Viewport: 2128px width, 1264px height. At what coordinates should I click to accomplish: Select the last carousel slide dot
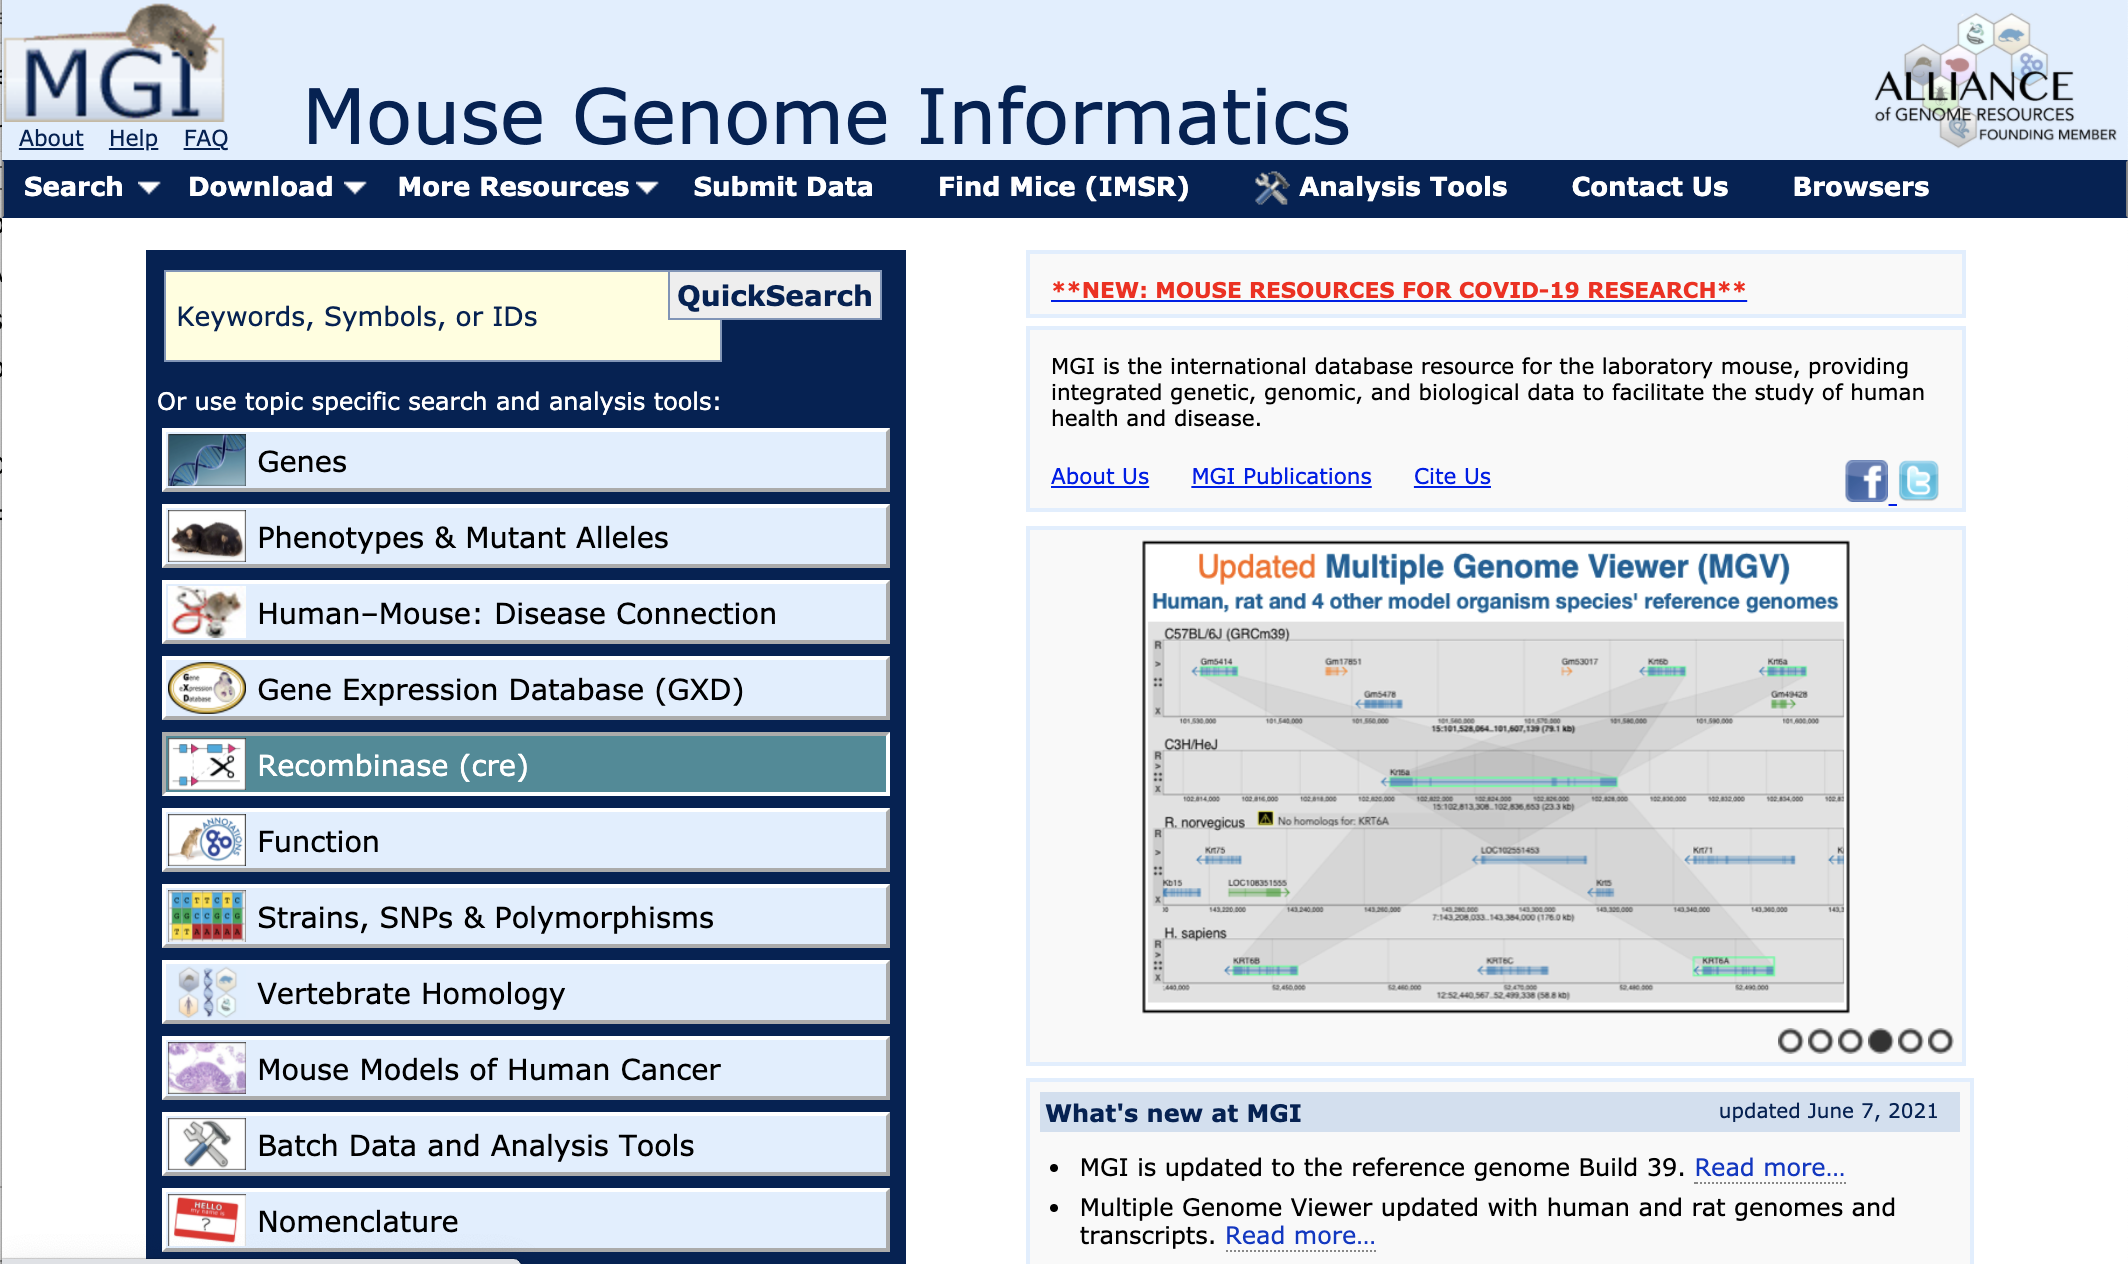pos(1940,1041)
